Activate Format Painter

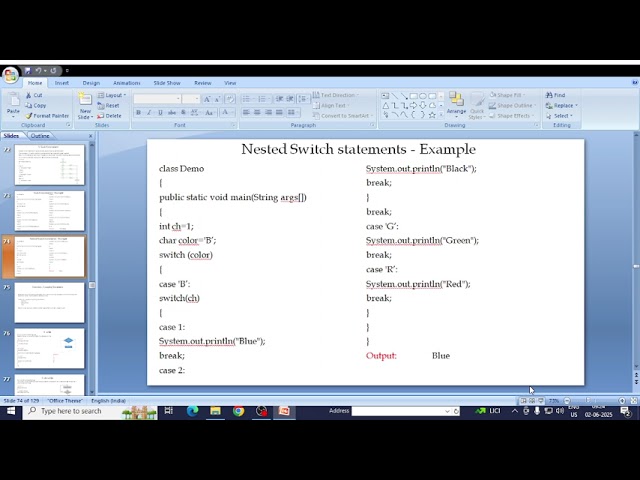(x=47, y=116)
